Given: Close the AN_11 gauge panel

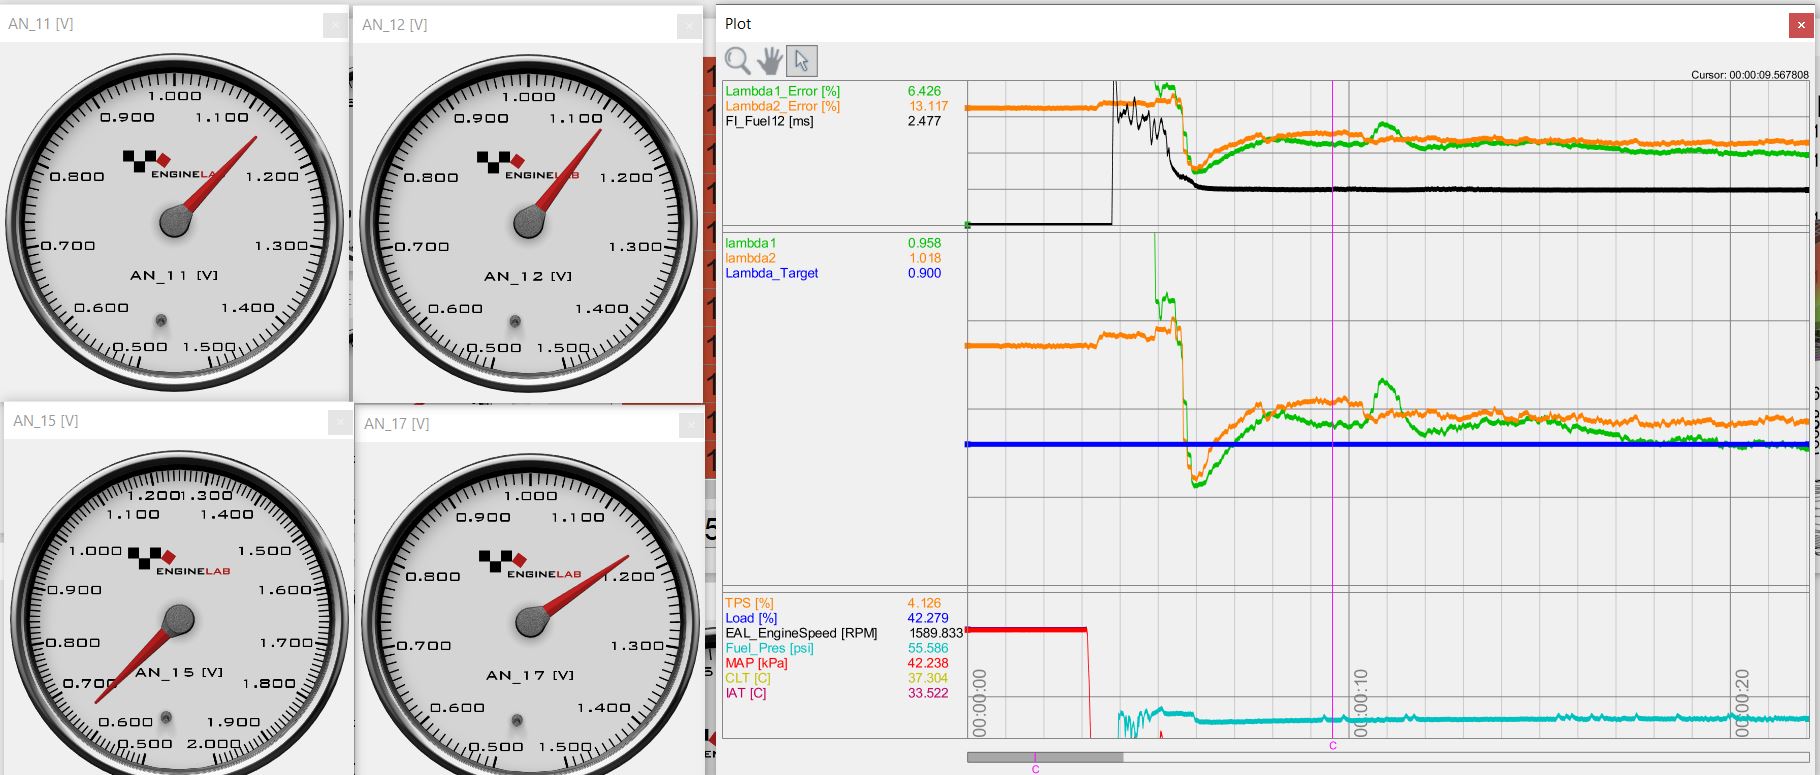Looking at the screenshot, I should click(x=335, y=25).
